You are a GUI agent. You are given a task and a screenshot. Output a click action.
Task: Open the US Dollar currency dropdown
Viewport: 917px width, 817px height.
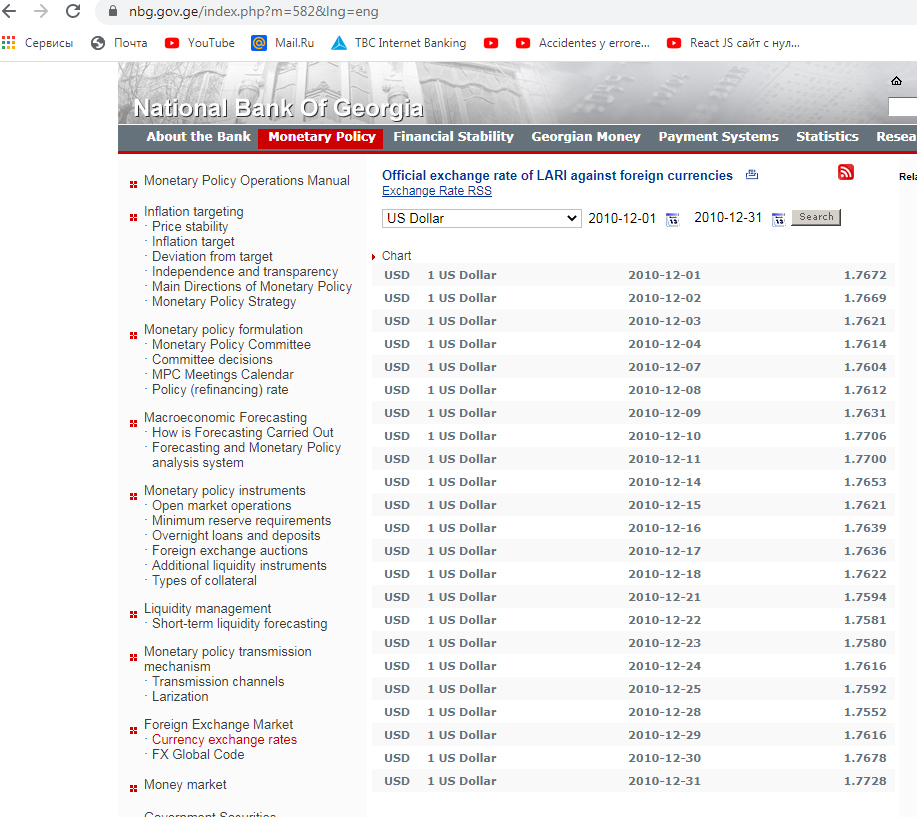coord(481,218)
